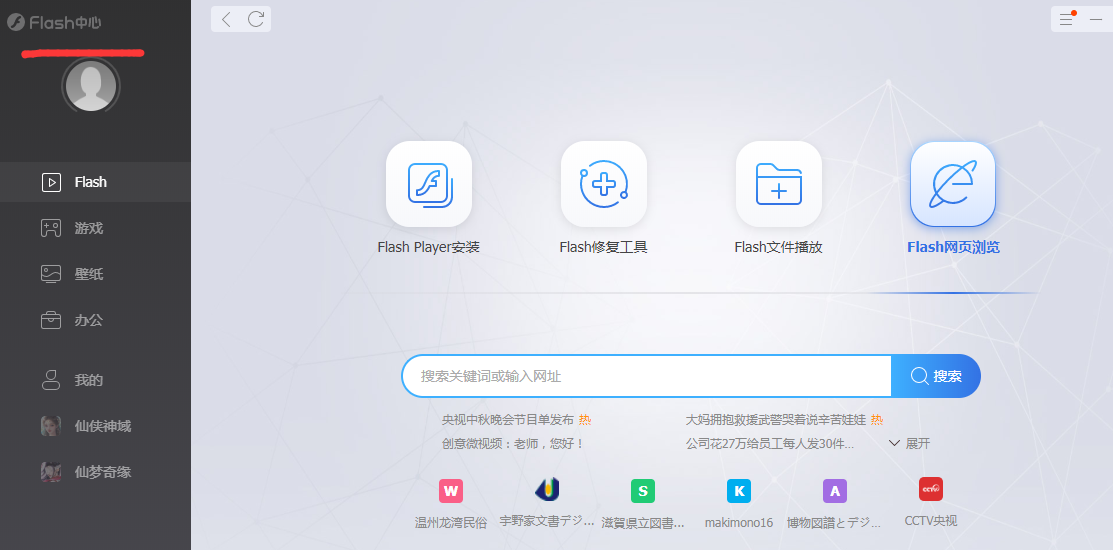Click the back arrow navigation icon
Image resolution: width=1113 pixels, height=550 pixels.
(226, 19)
